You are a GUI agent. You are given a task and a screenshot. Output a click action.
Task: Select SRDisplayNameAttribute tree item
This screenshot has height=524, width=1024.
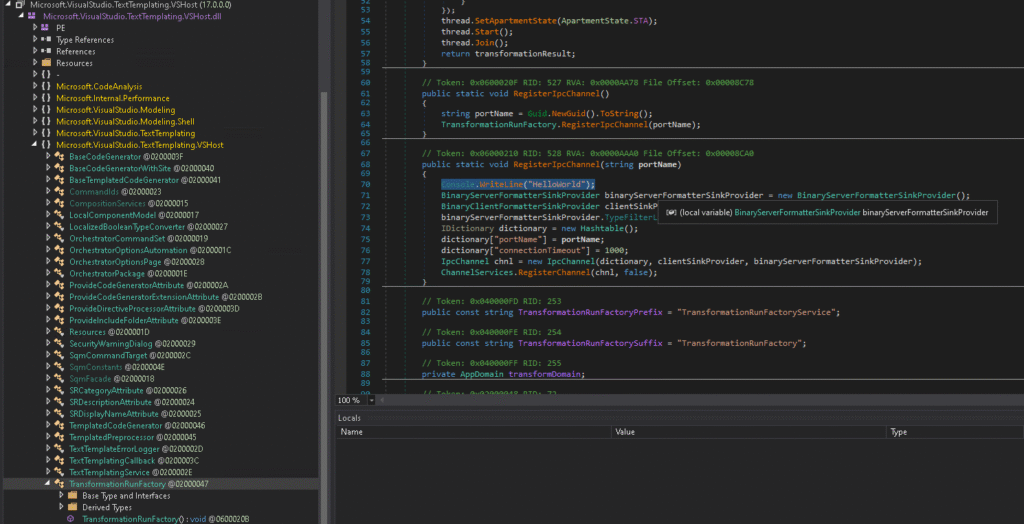135,414
